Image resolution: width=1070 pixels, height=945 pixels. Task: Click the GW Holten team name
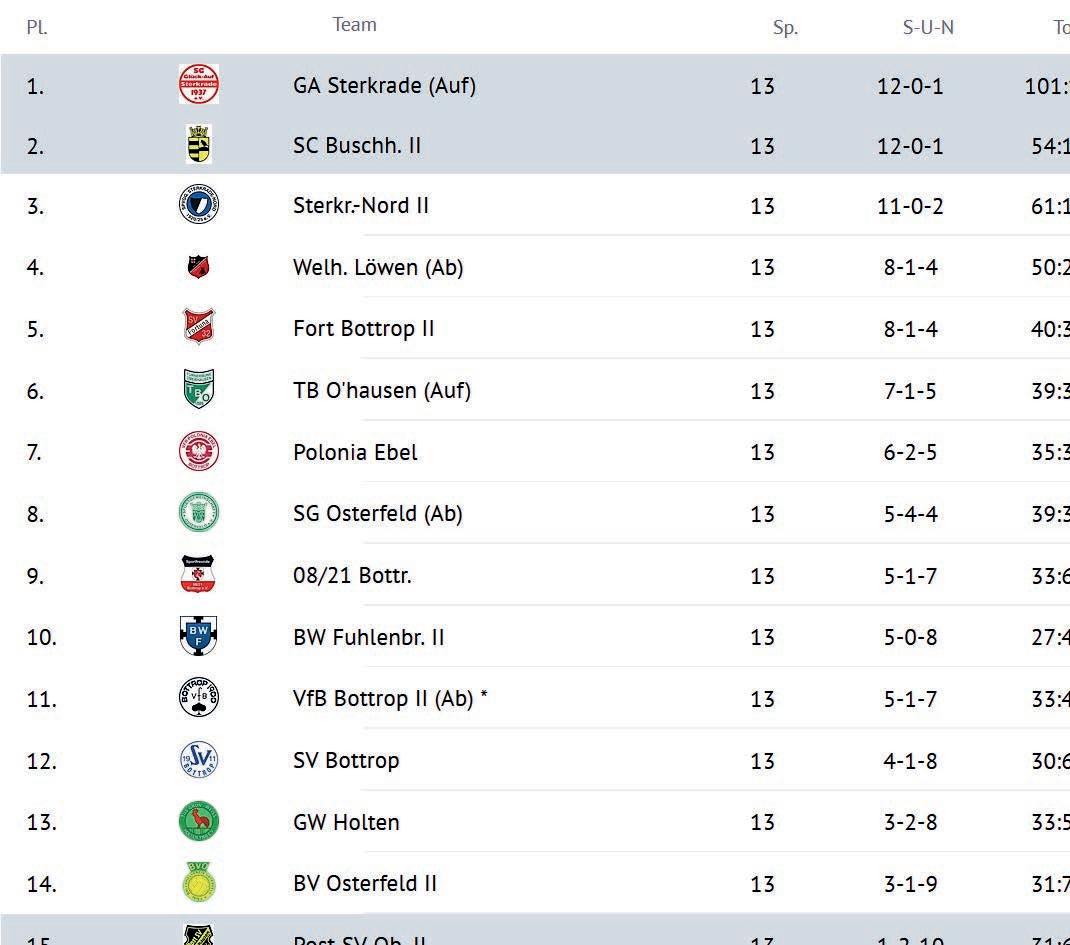[x=346, y=822]
